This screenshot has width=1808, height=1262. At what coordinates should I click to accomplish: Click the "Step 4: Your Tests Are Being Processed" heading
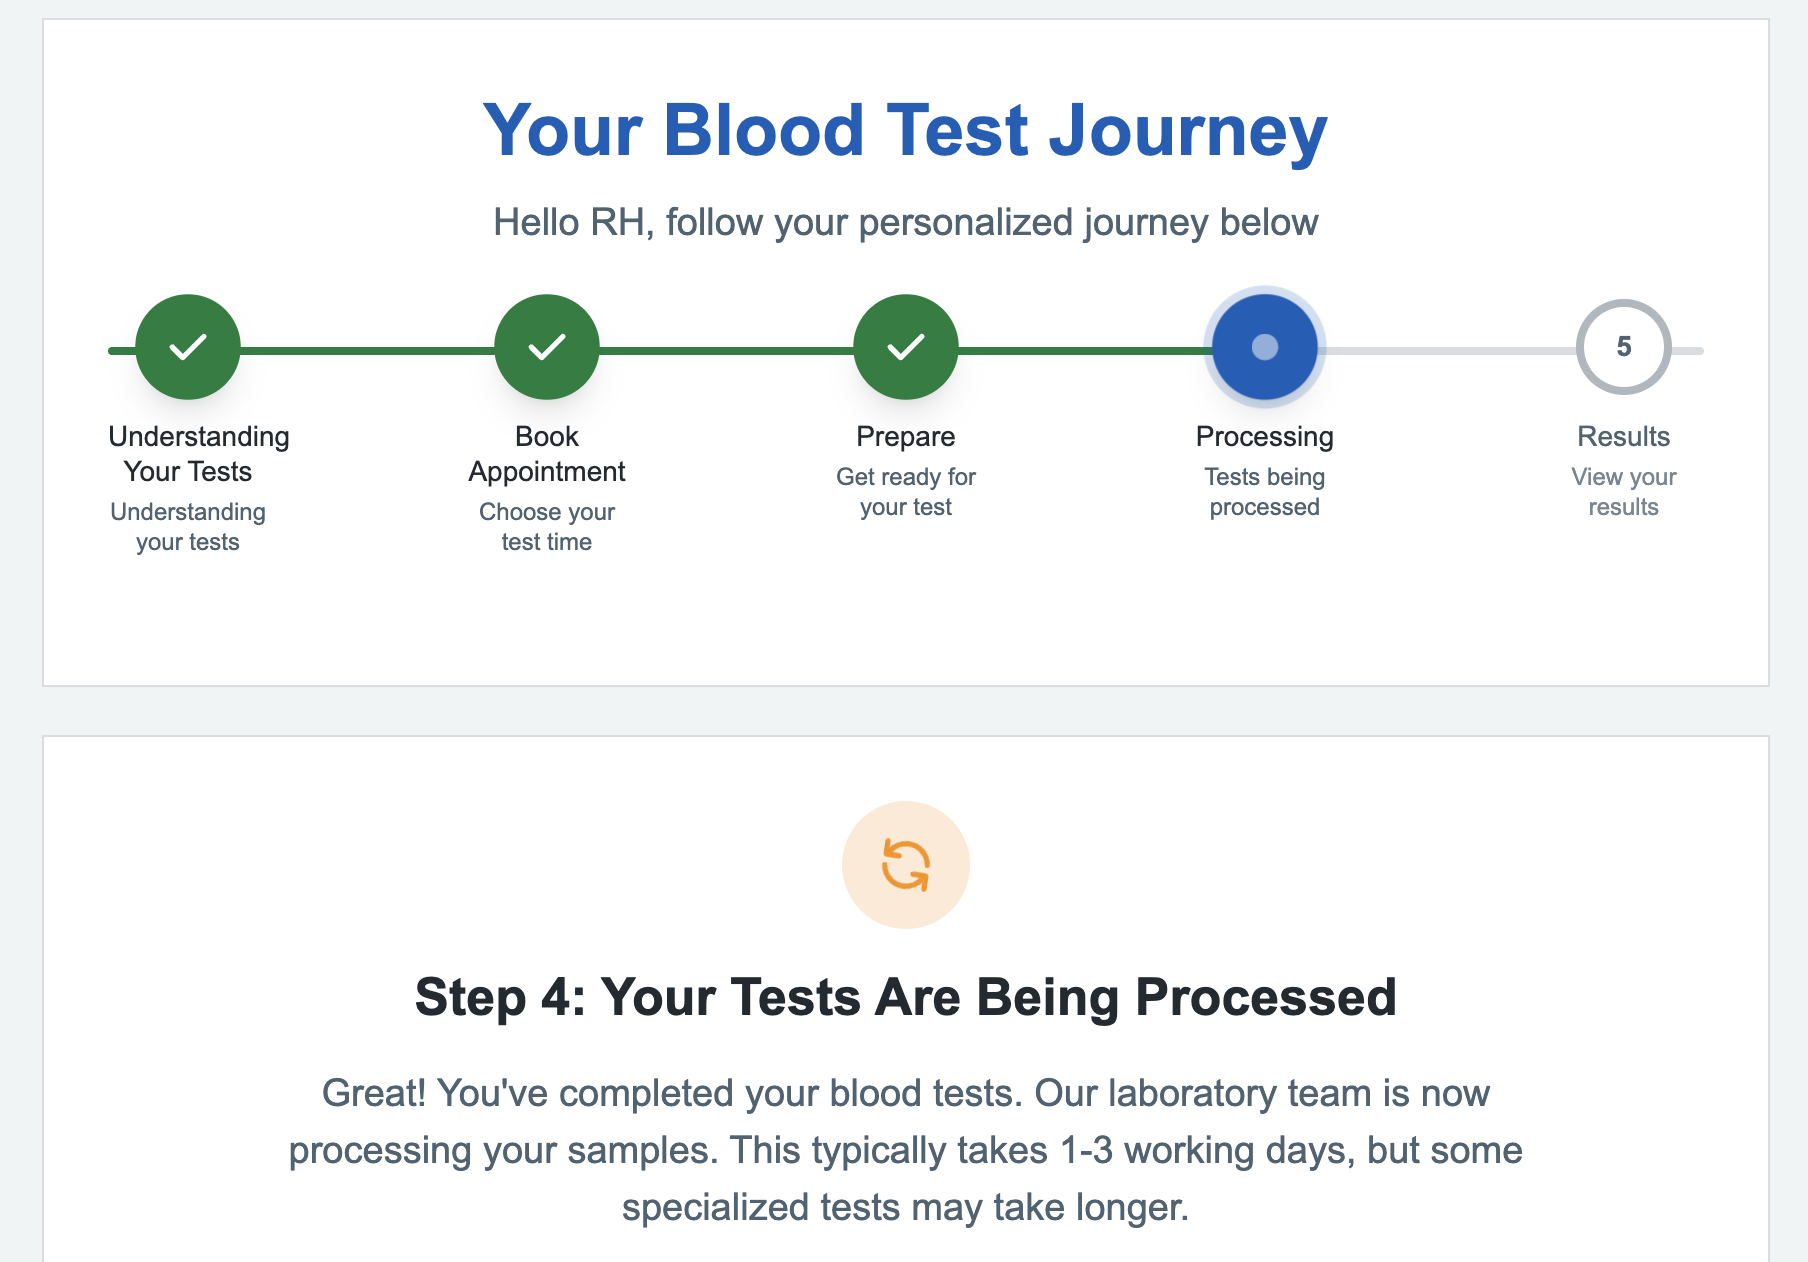point(906,998)
